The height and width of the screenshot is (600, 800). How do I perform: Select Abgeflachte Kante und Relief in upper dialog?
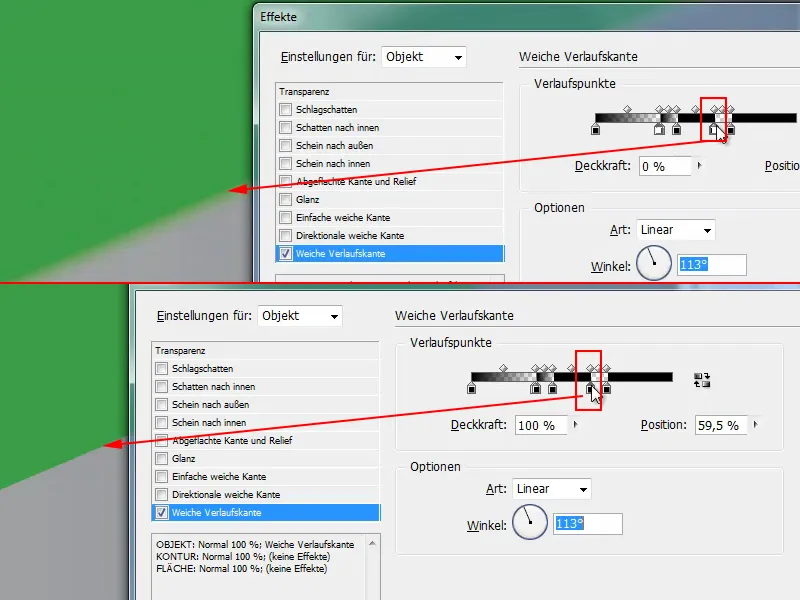click(390, 181)
